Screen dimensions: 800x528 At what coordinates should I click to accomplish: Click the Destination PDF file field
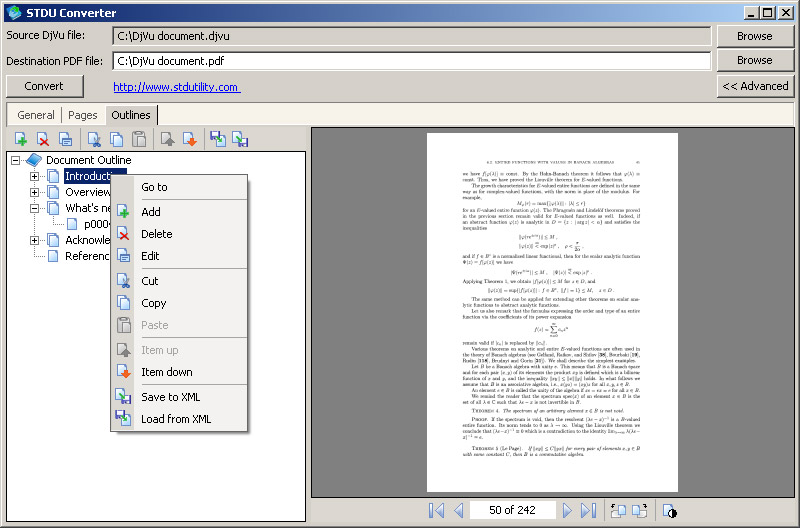click(x=411, y=61)
